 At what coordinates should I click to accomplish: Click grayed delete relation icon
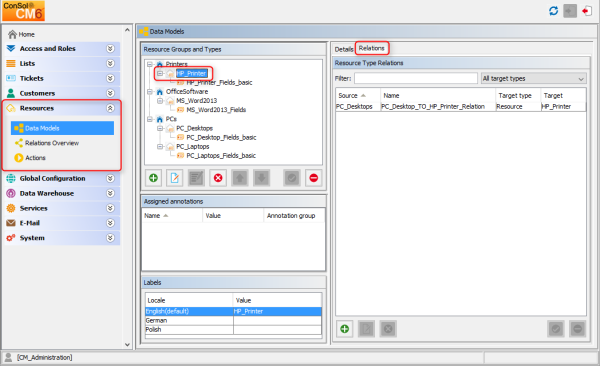(388, 329)
